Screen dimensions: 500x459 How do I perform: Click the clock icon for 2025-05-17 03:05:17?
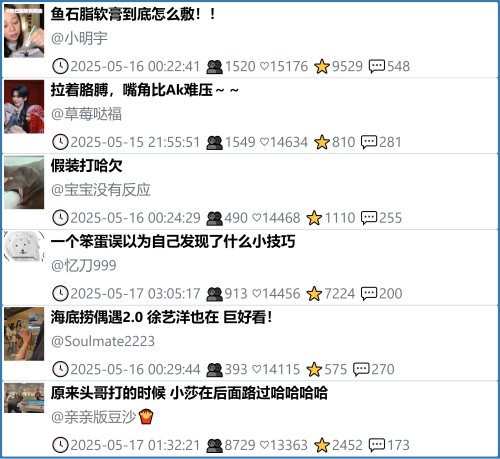coord(60,294)
